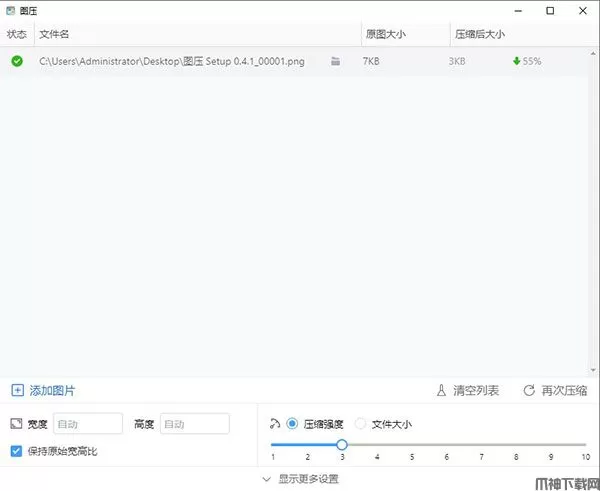Click the plus icon beside 添加图片

pyautogui.click(x=17, y=390)
